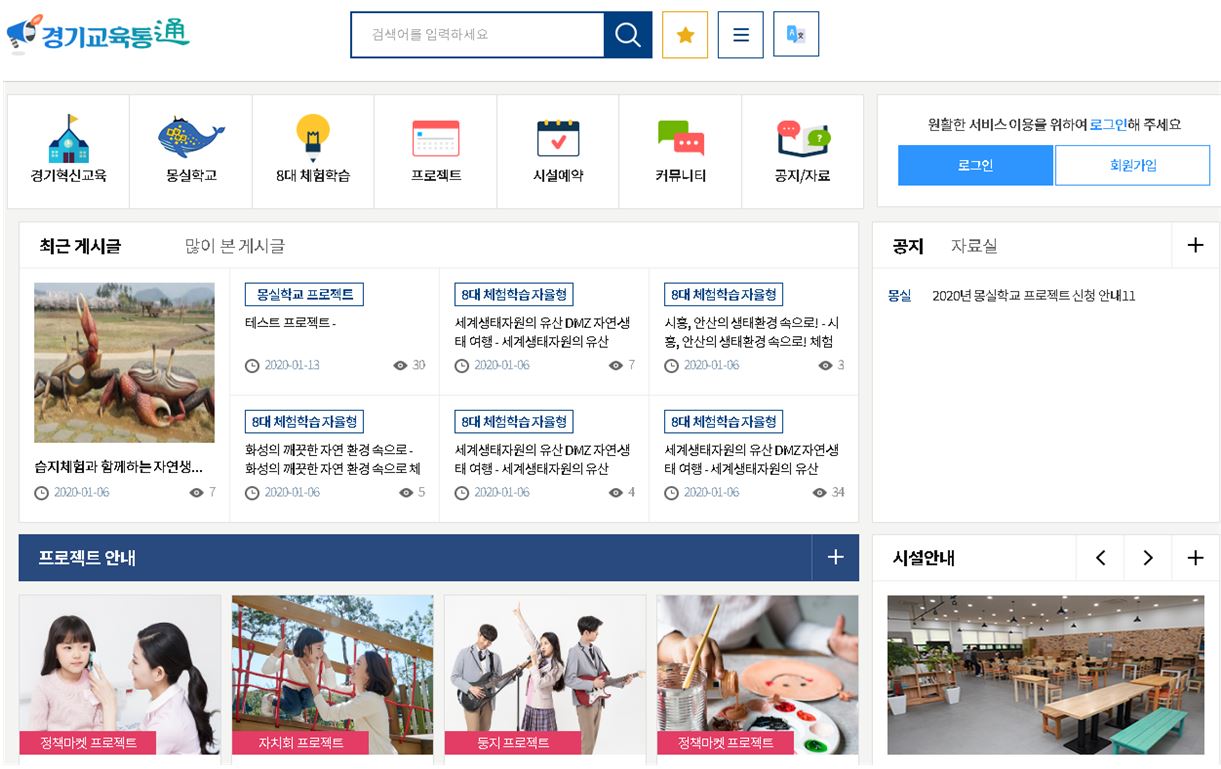
Task: Open 경기혁신교육 schoolhouse icon
Action: [x=68, y=140]
